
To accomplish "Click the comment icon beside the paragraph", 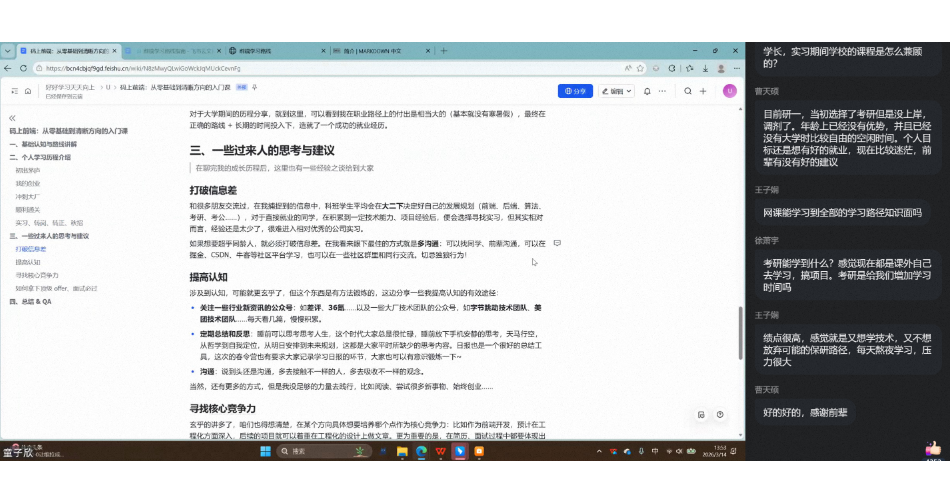I will click(557, 243).
